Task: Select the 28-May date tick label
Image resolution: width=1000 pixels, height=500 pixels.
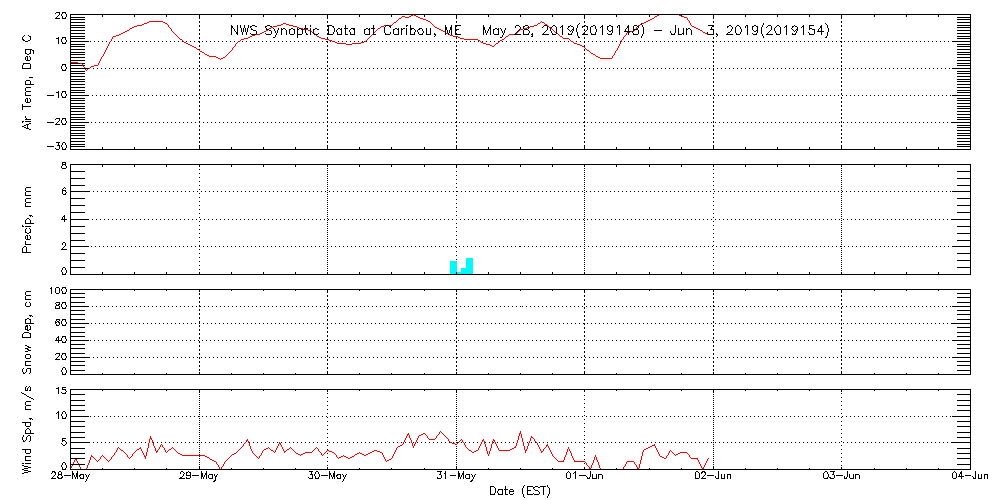Action: pyautogui.click(x=70, y=476)
